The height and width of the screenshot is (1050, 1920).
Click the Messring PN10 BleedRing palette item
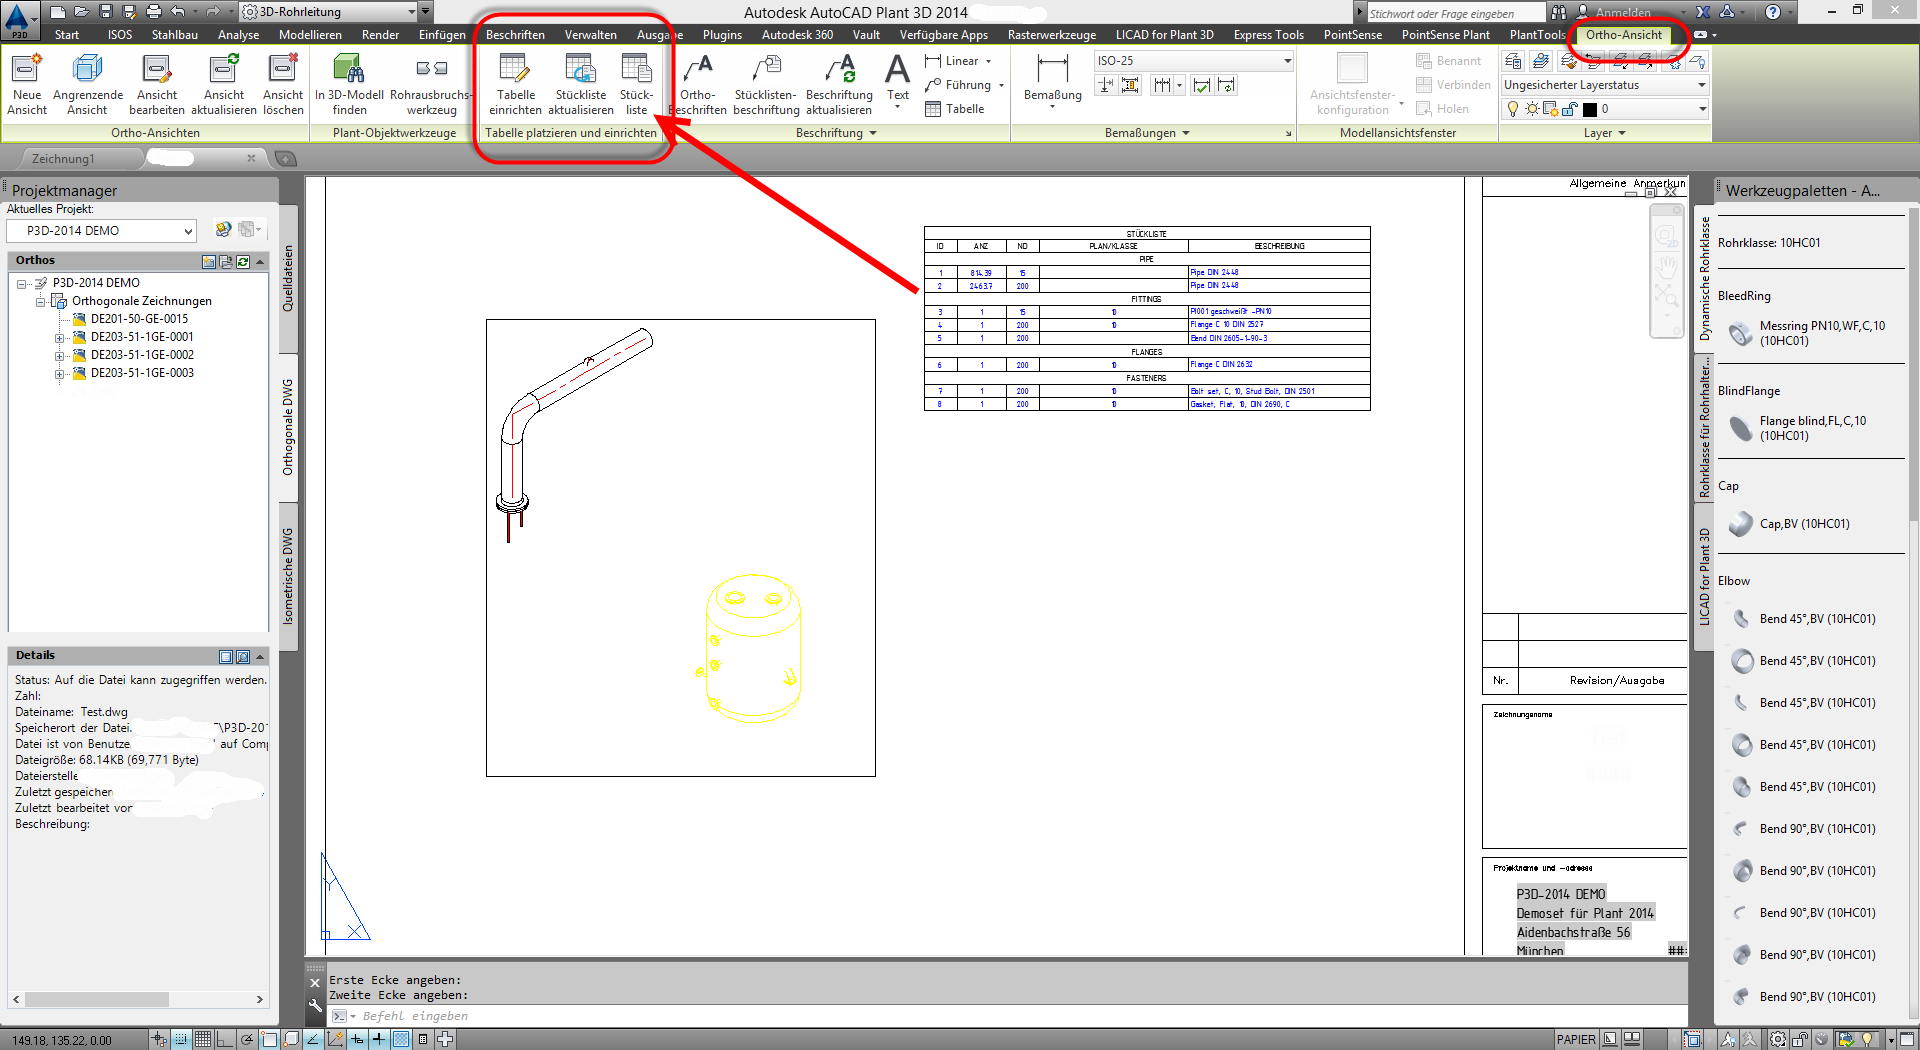coord(1811,333)
